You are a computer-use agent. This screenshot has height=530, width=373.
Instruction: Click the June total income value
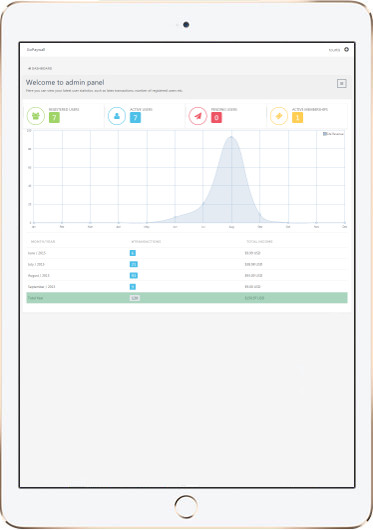pos(252,253)
